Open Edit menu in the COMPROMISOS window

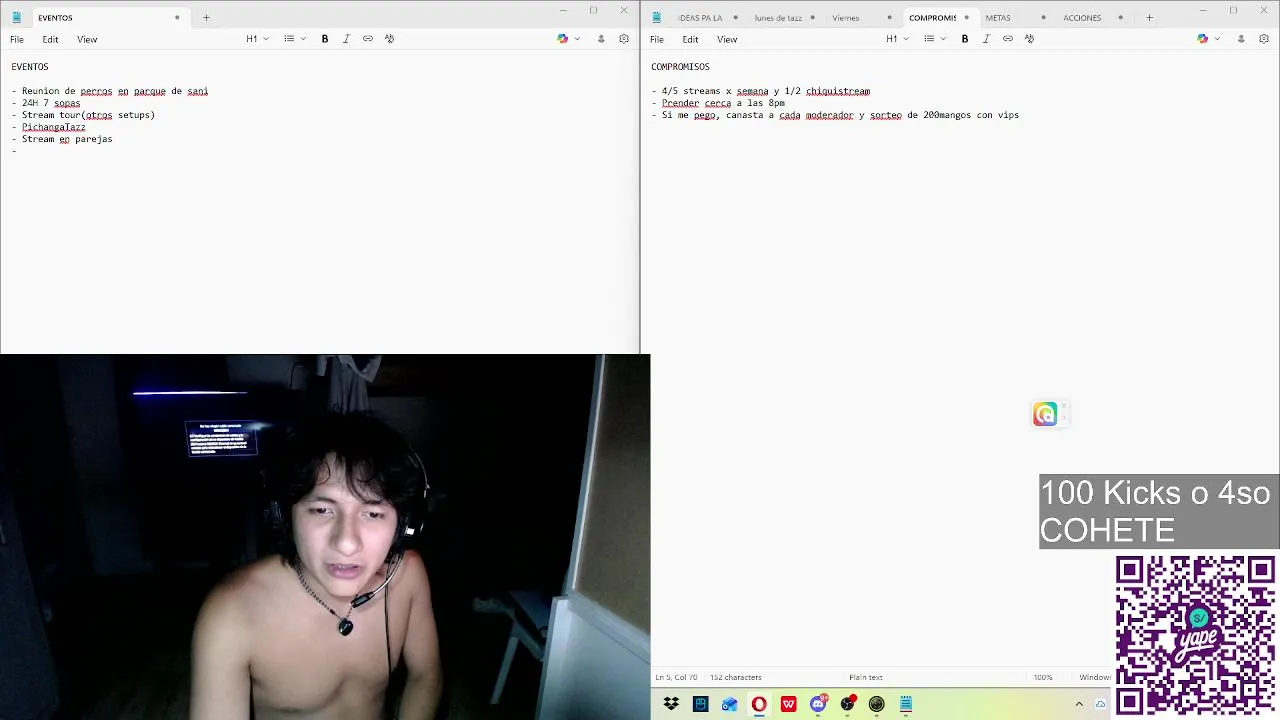[x=690, y=39]
